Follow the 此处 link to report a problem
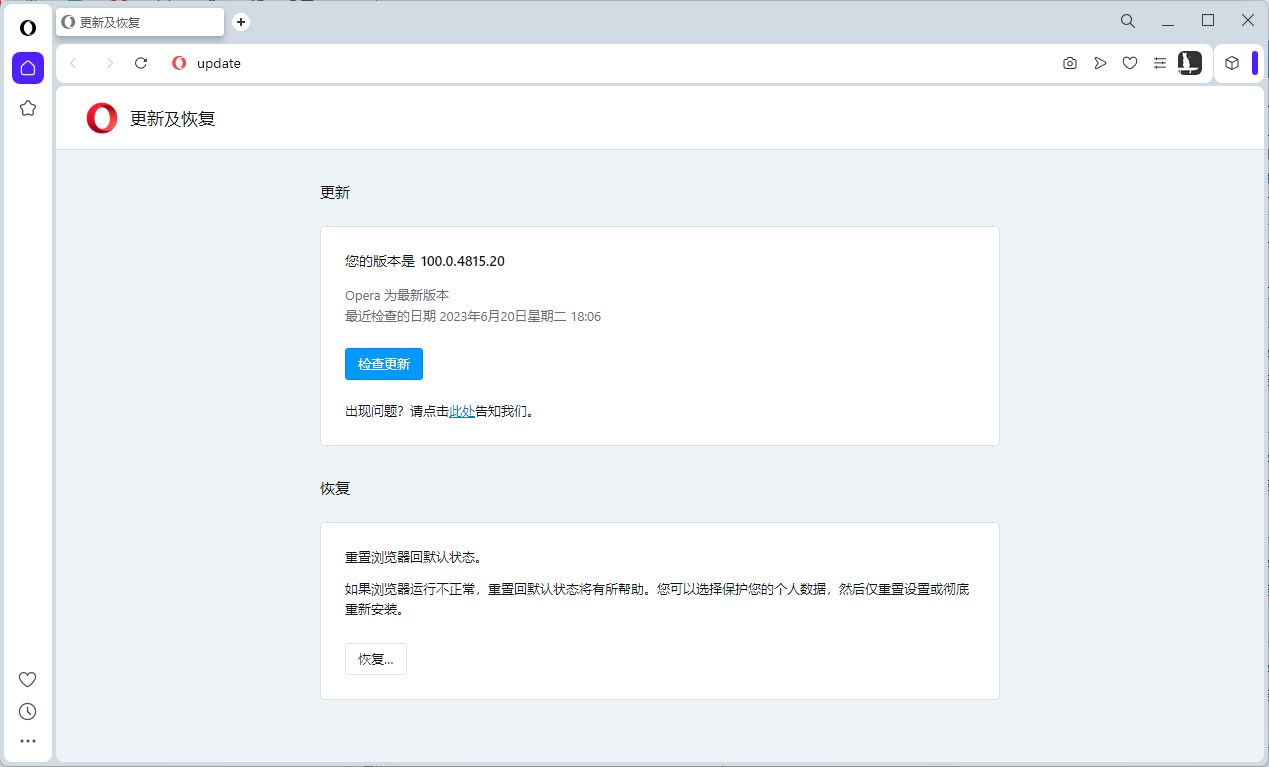Viewport: 1269px width, 767px height. point(462,411)
